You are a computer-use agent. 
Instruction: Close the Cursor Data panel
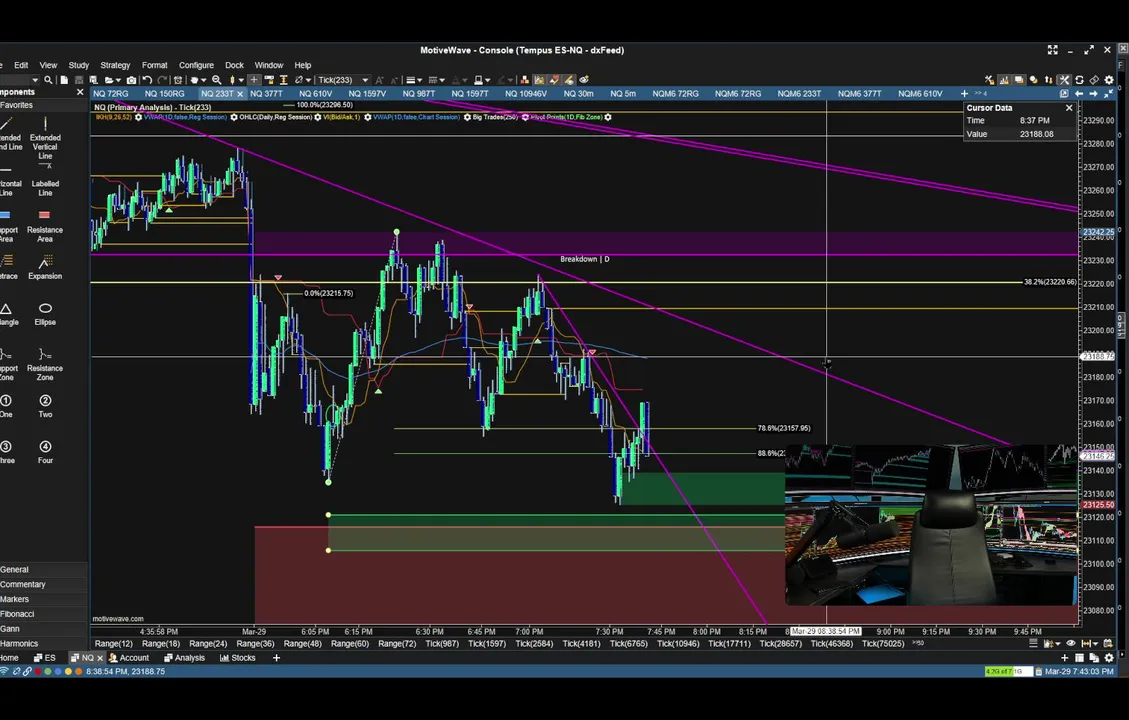tap(1069, 108)
